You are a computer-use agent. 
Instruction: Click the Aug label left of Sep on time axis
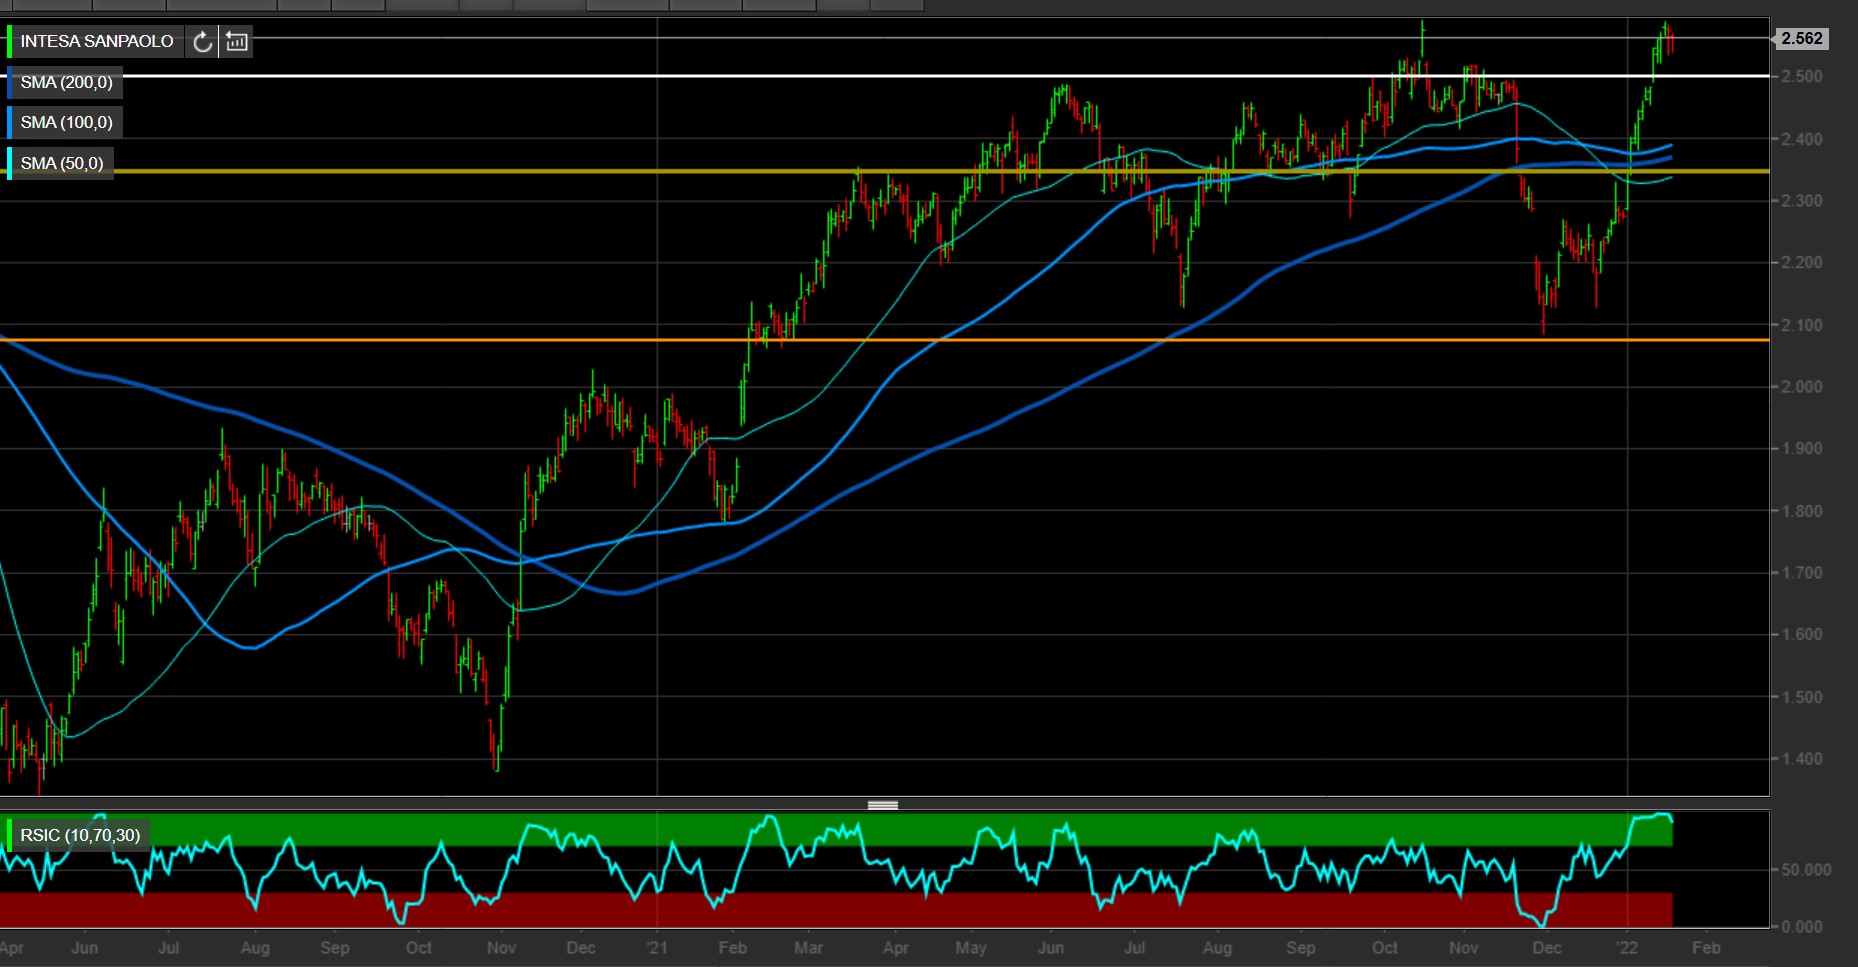tap(255, 947)
